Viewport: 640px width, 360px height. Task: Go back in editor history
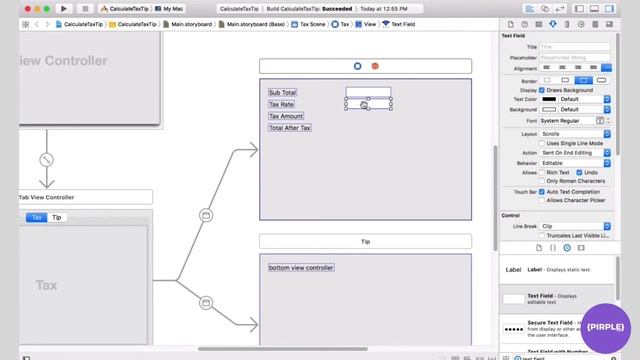37,24
